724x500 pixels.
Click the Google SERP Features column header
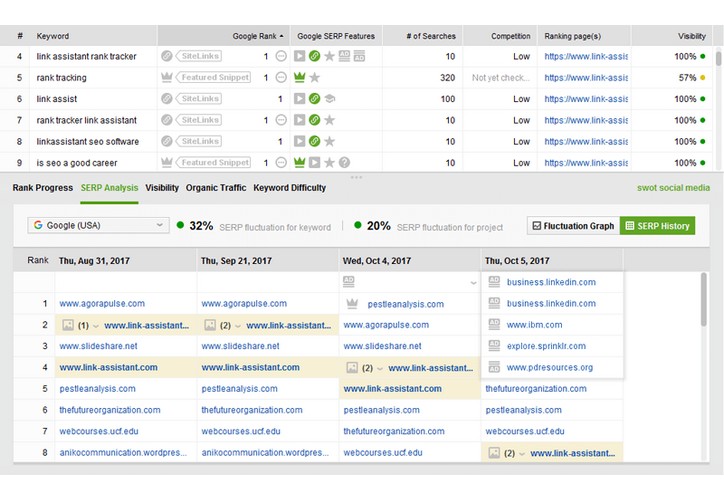coord(336,36)
